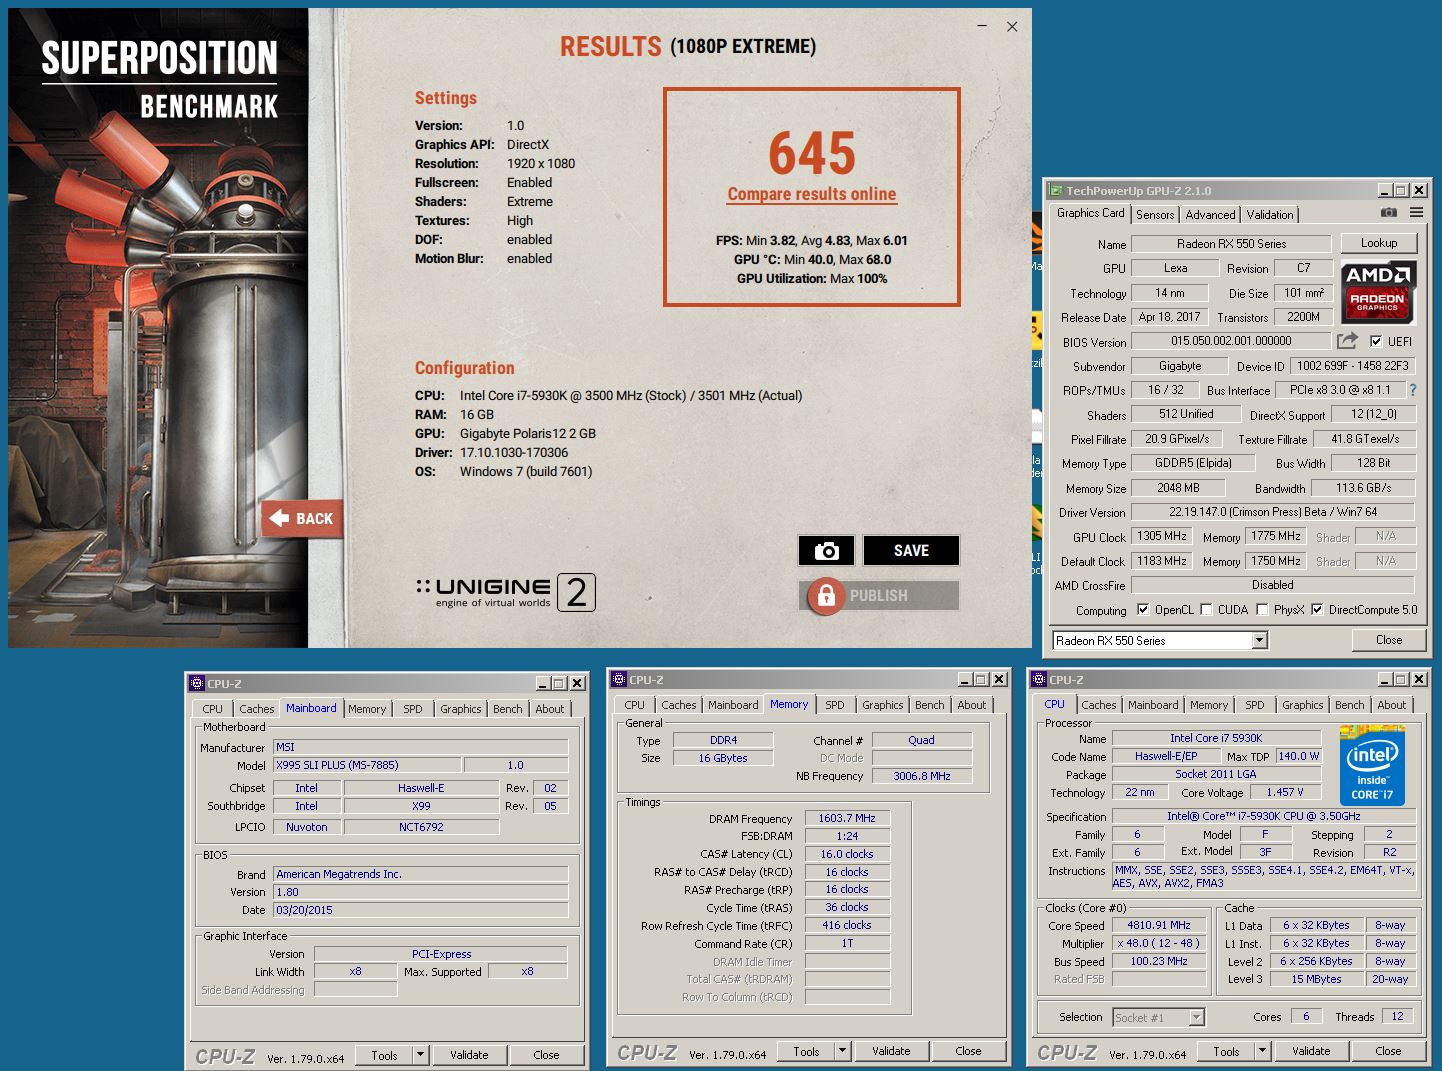Open Tools dropdown arrow in CPU-Z Memory window
This screenshot has width=1442, height=1071.
point(843,1051)
